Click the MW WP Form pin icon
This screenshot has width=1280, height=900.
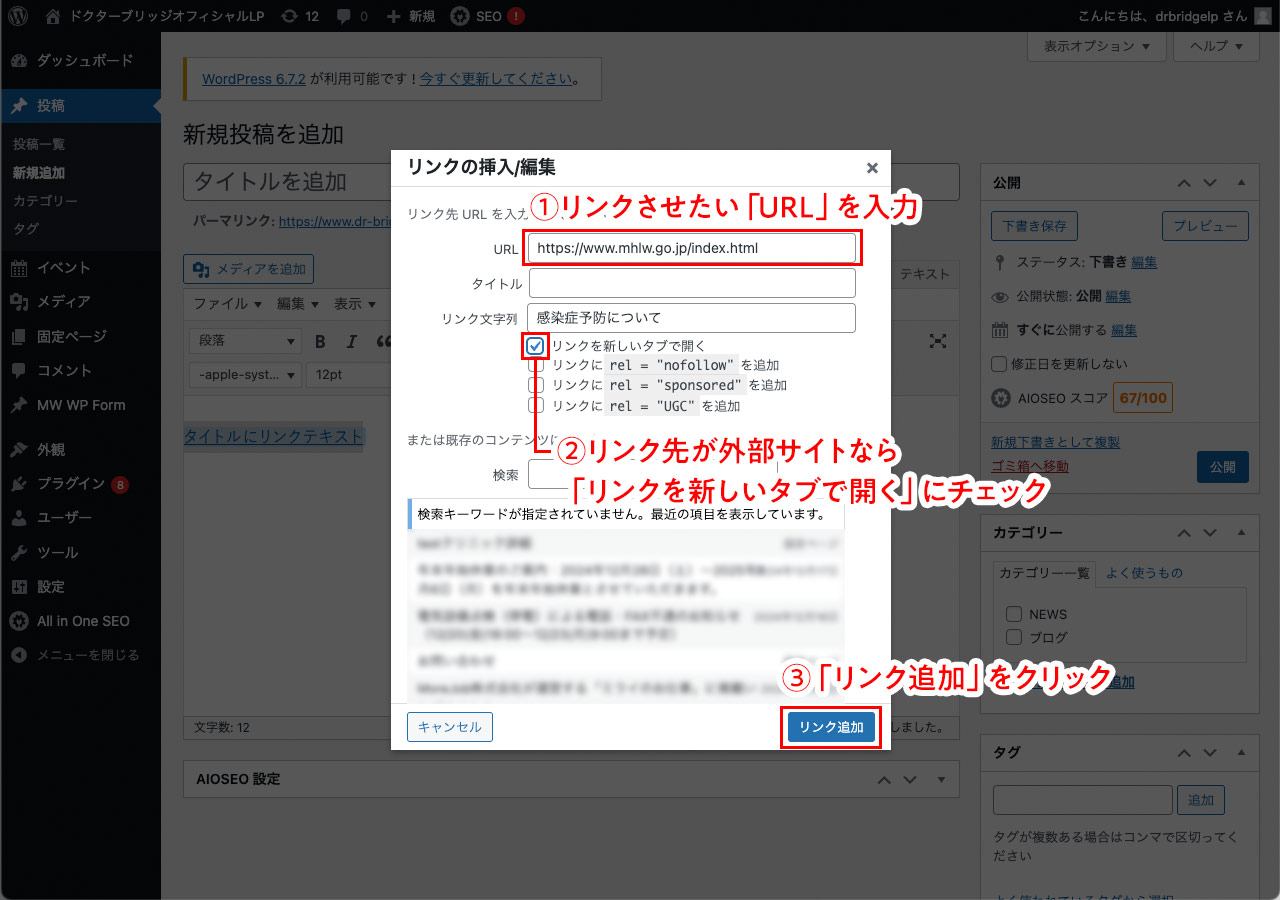(x=19, y=405)
